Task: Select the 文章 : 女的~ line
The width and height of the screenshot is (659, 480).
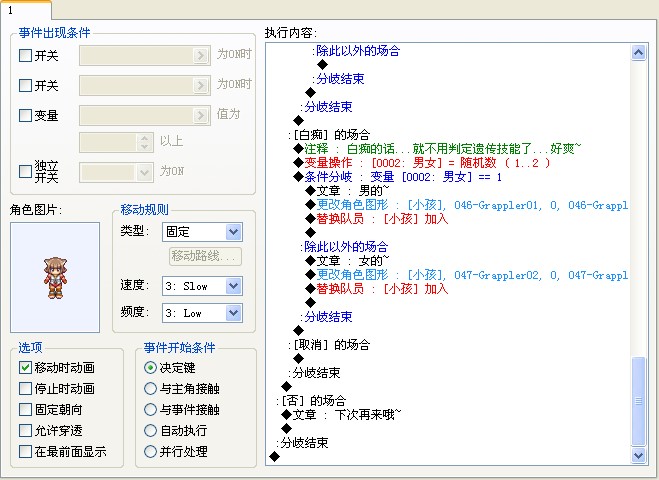Action: click(347, 261)
